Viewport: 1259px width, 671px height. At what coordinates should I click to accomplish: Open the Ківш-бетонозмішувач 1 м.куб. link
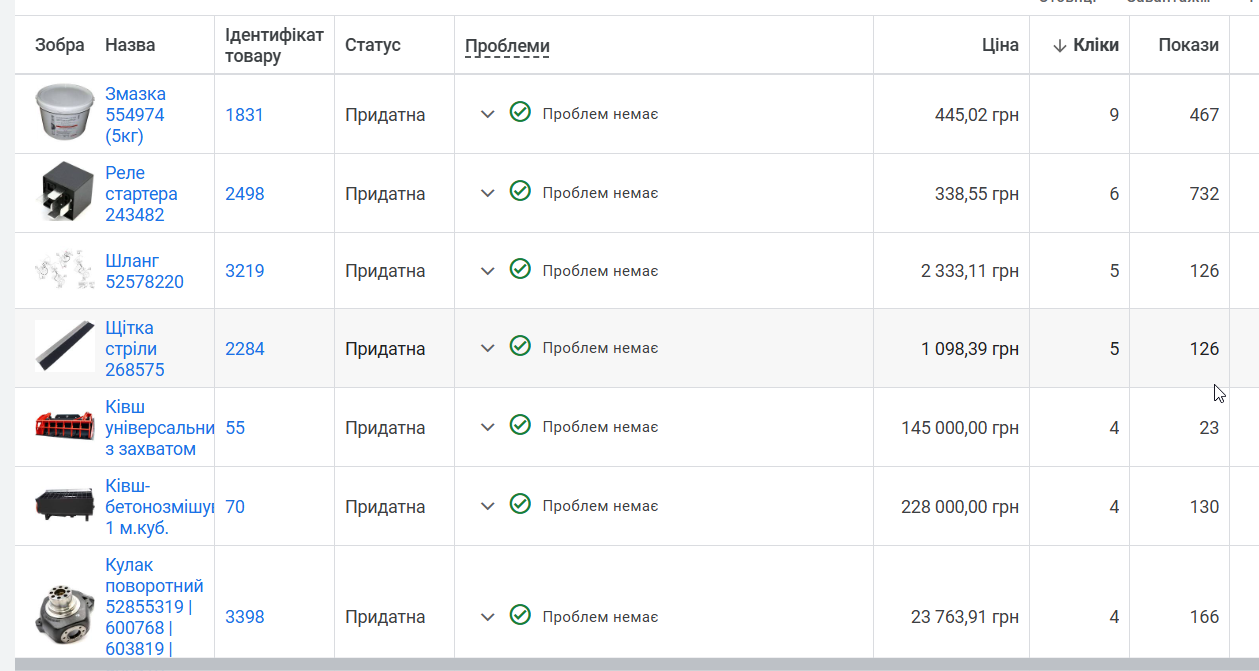click(159, 506)
